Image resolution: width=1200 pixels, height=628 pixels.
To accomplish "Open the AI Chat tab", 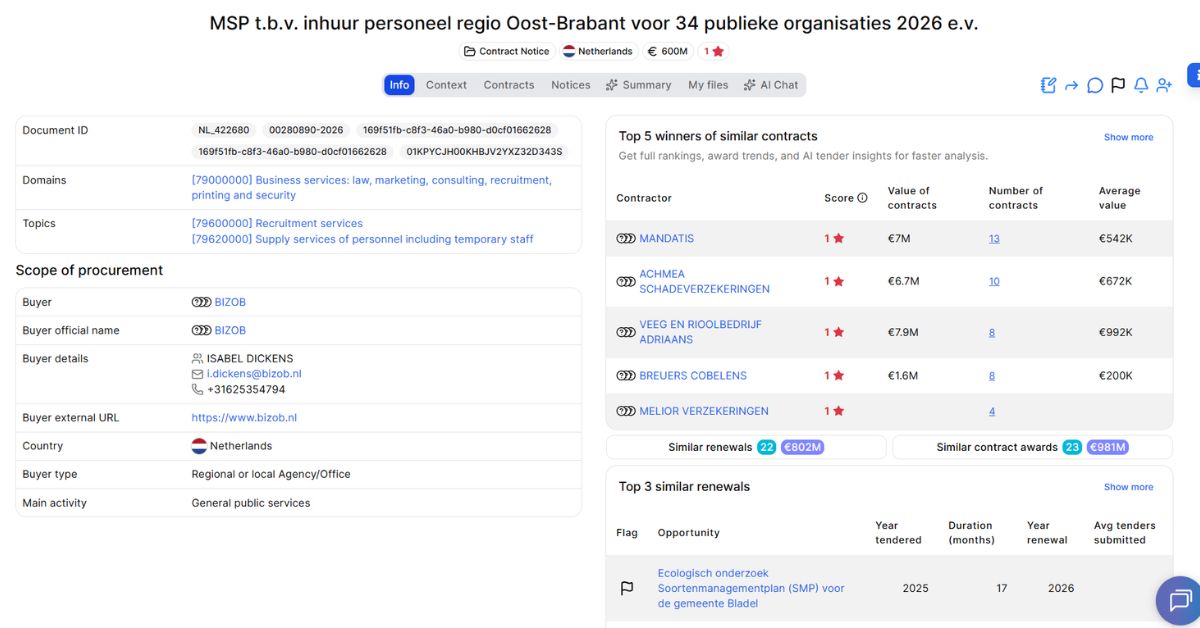I will pos(770,85).
